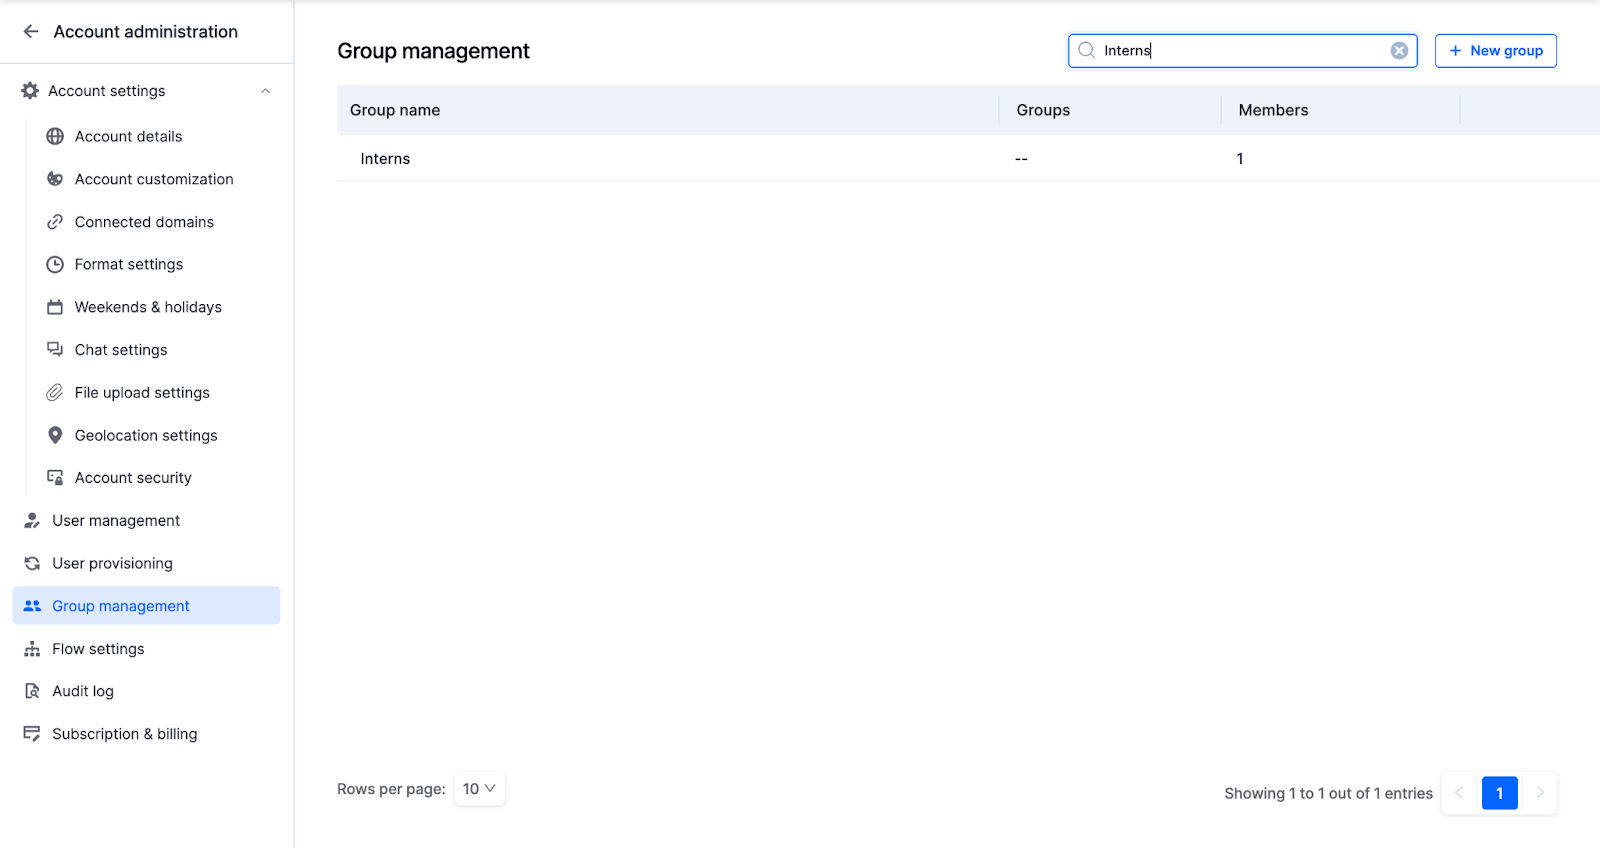
Task: Click the Interns member count 1
Action: pos(1240,159)
